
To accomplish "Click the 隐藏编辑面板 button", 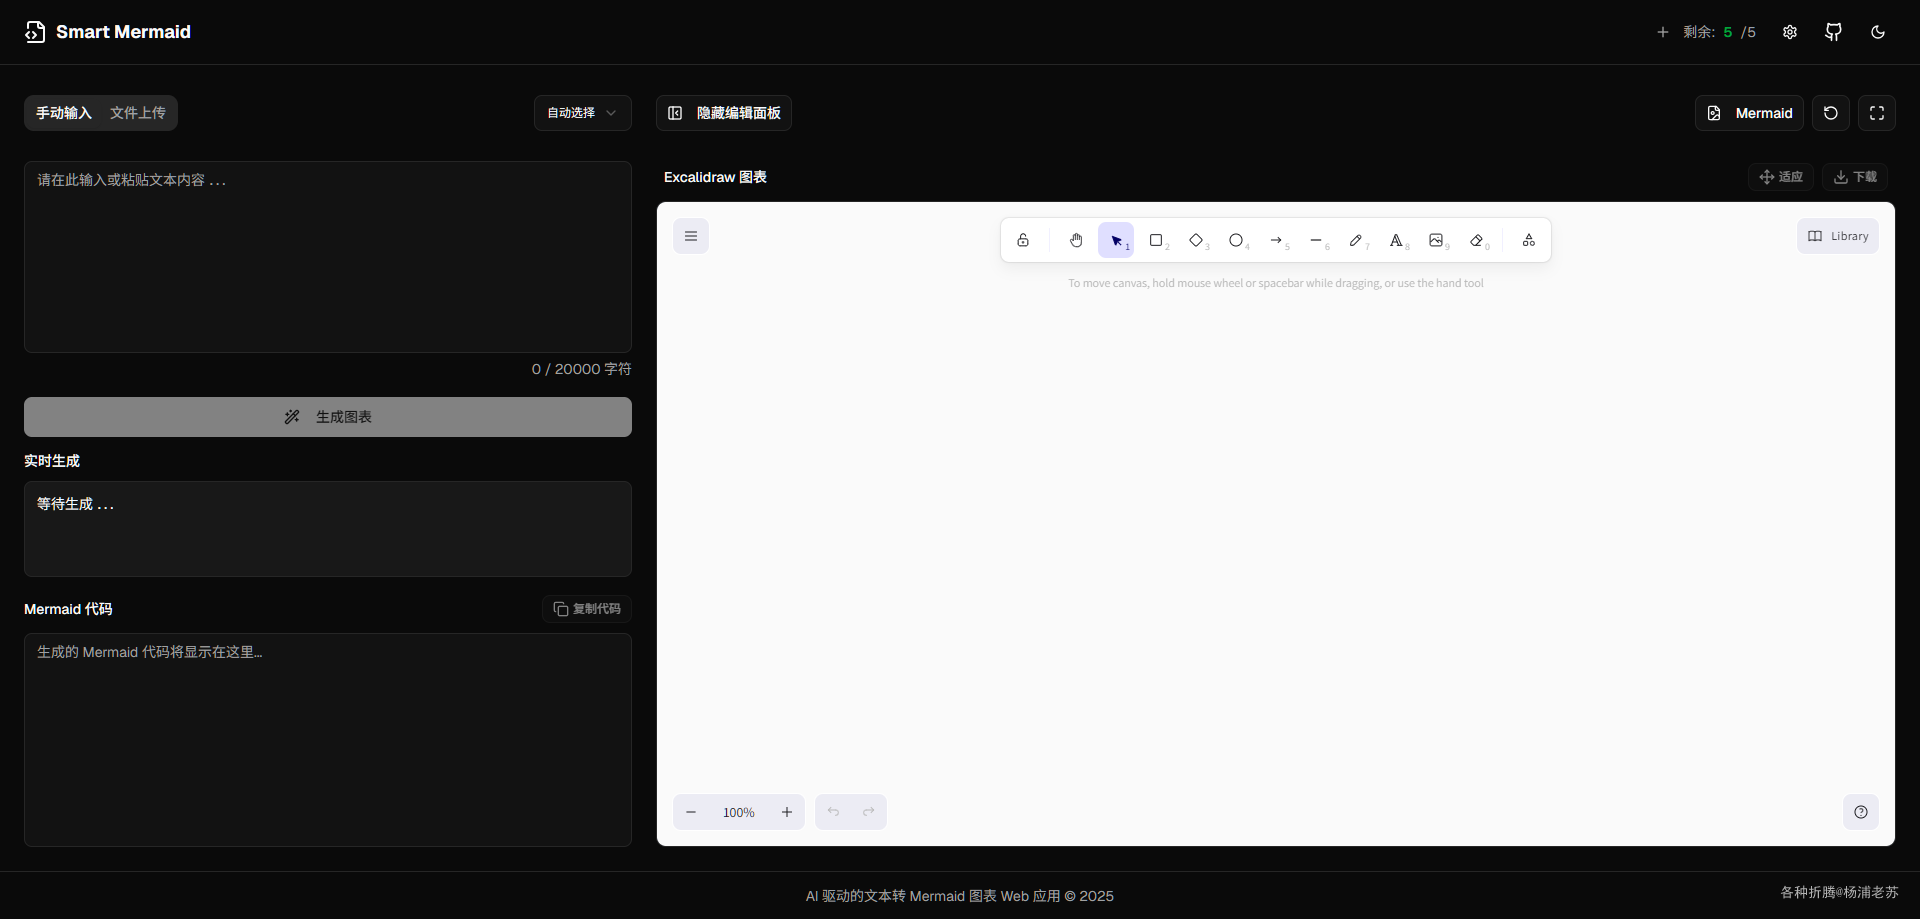I will [724, 113].
